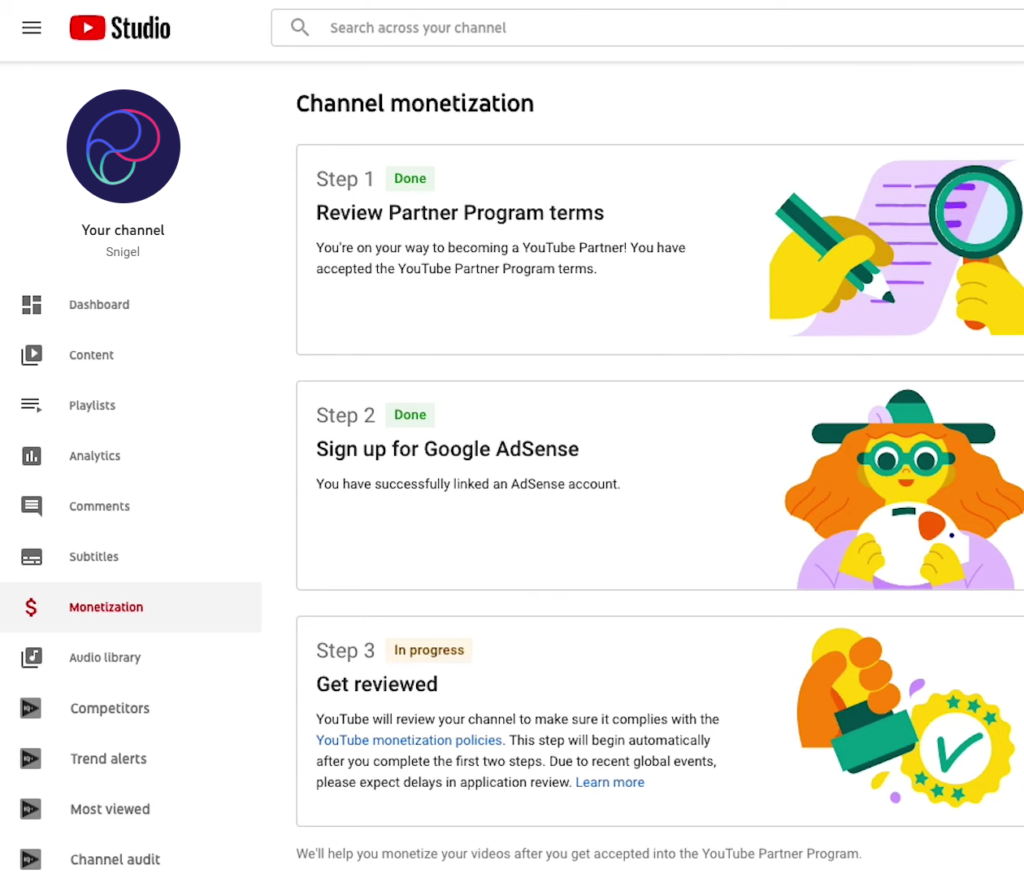Click the Analytics bar chart icon
Image resolution: width=1024 pixels, height=878 pixels.
[31, 455]
